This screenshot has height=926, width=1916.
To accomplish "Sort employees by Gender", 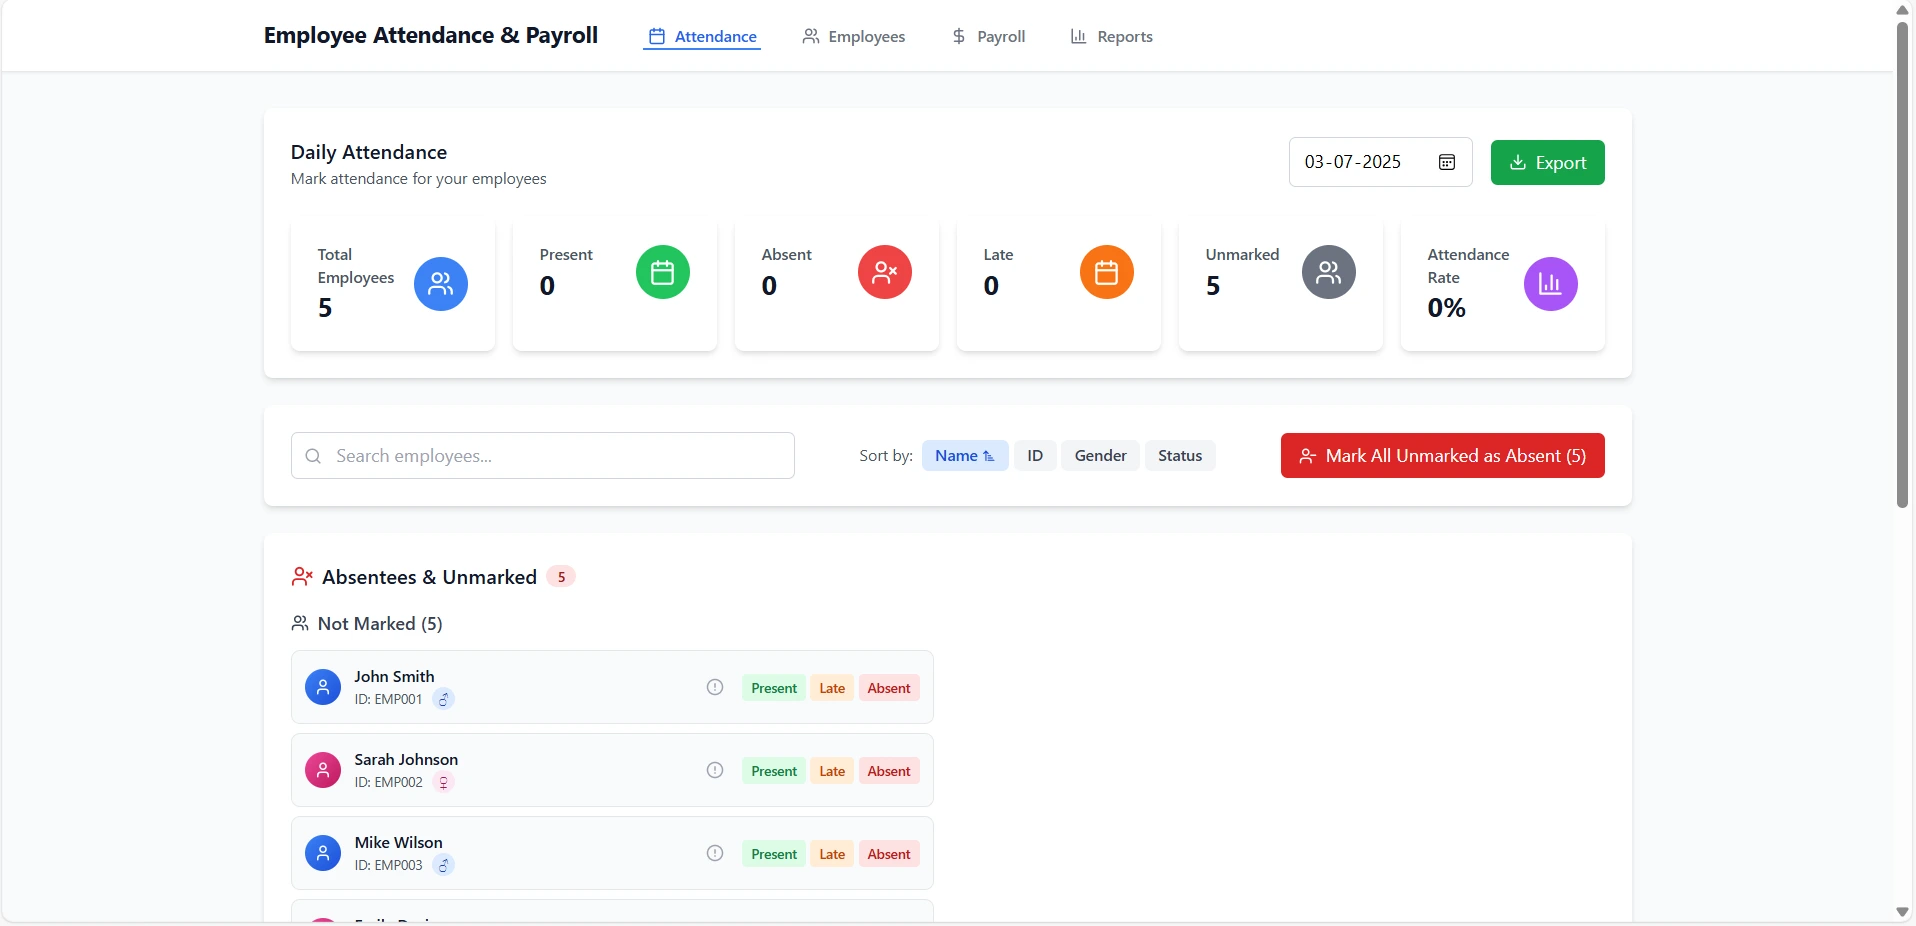I will (1099, 455).
